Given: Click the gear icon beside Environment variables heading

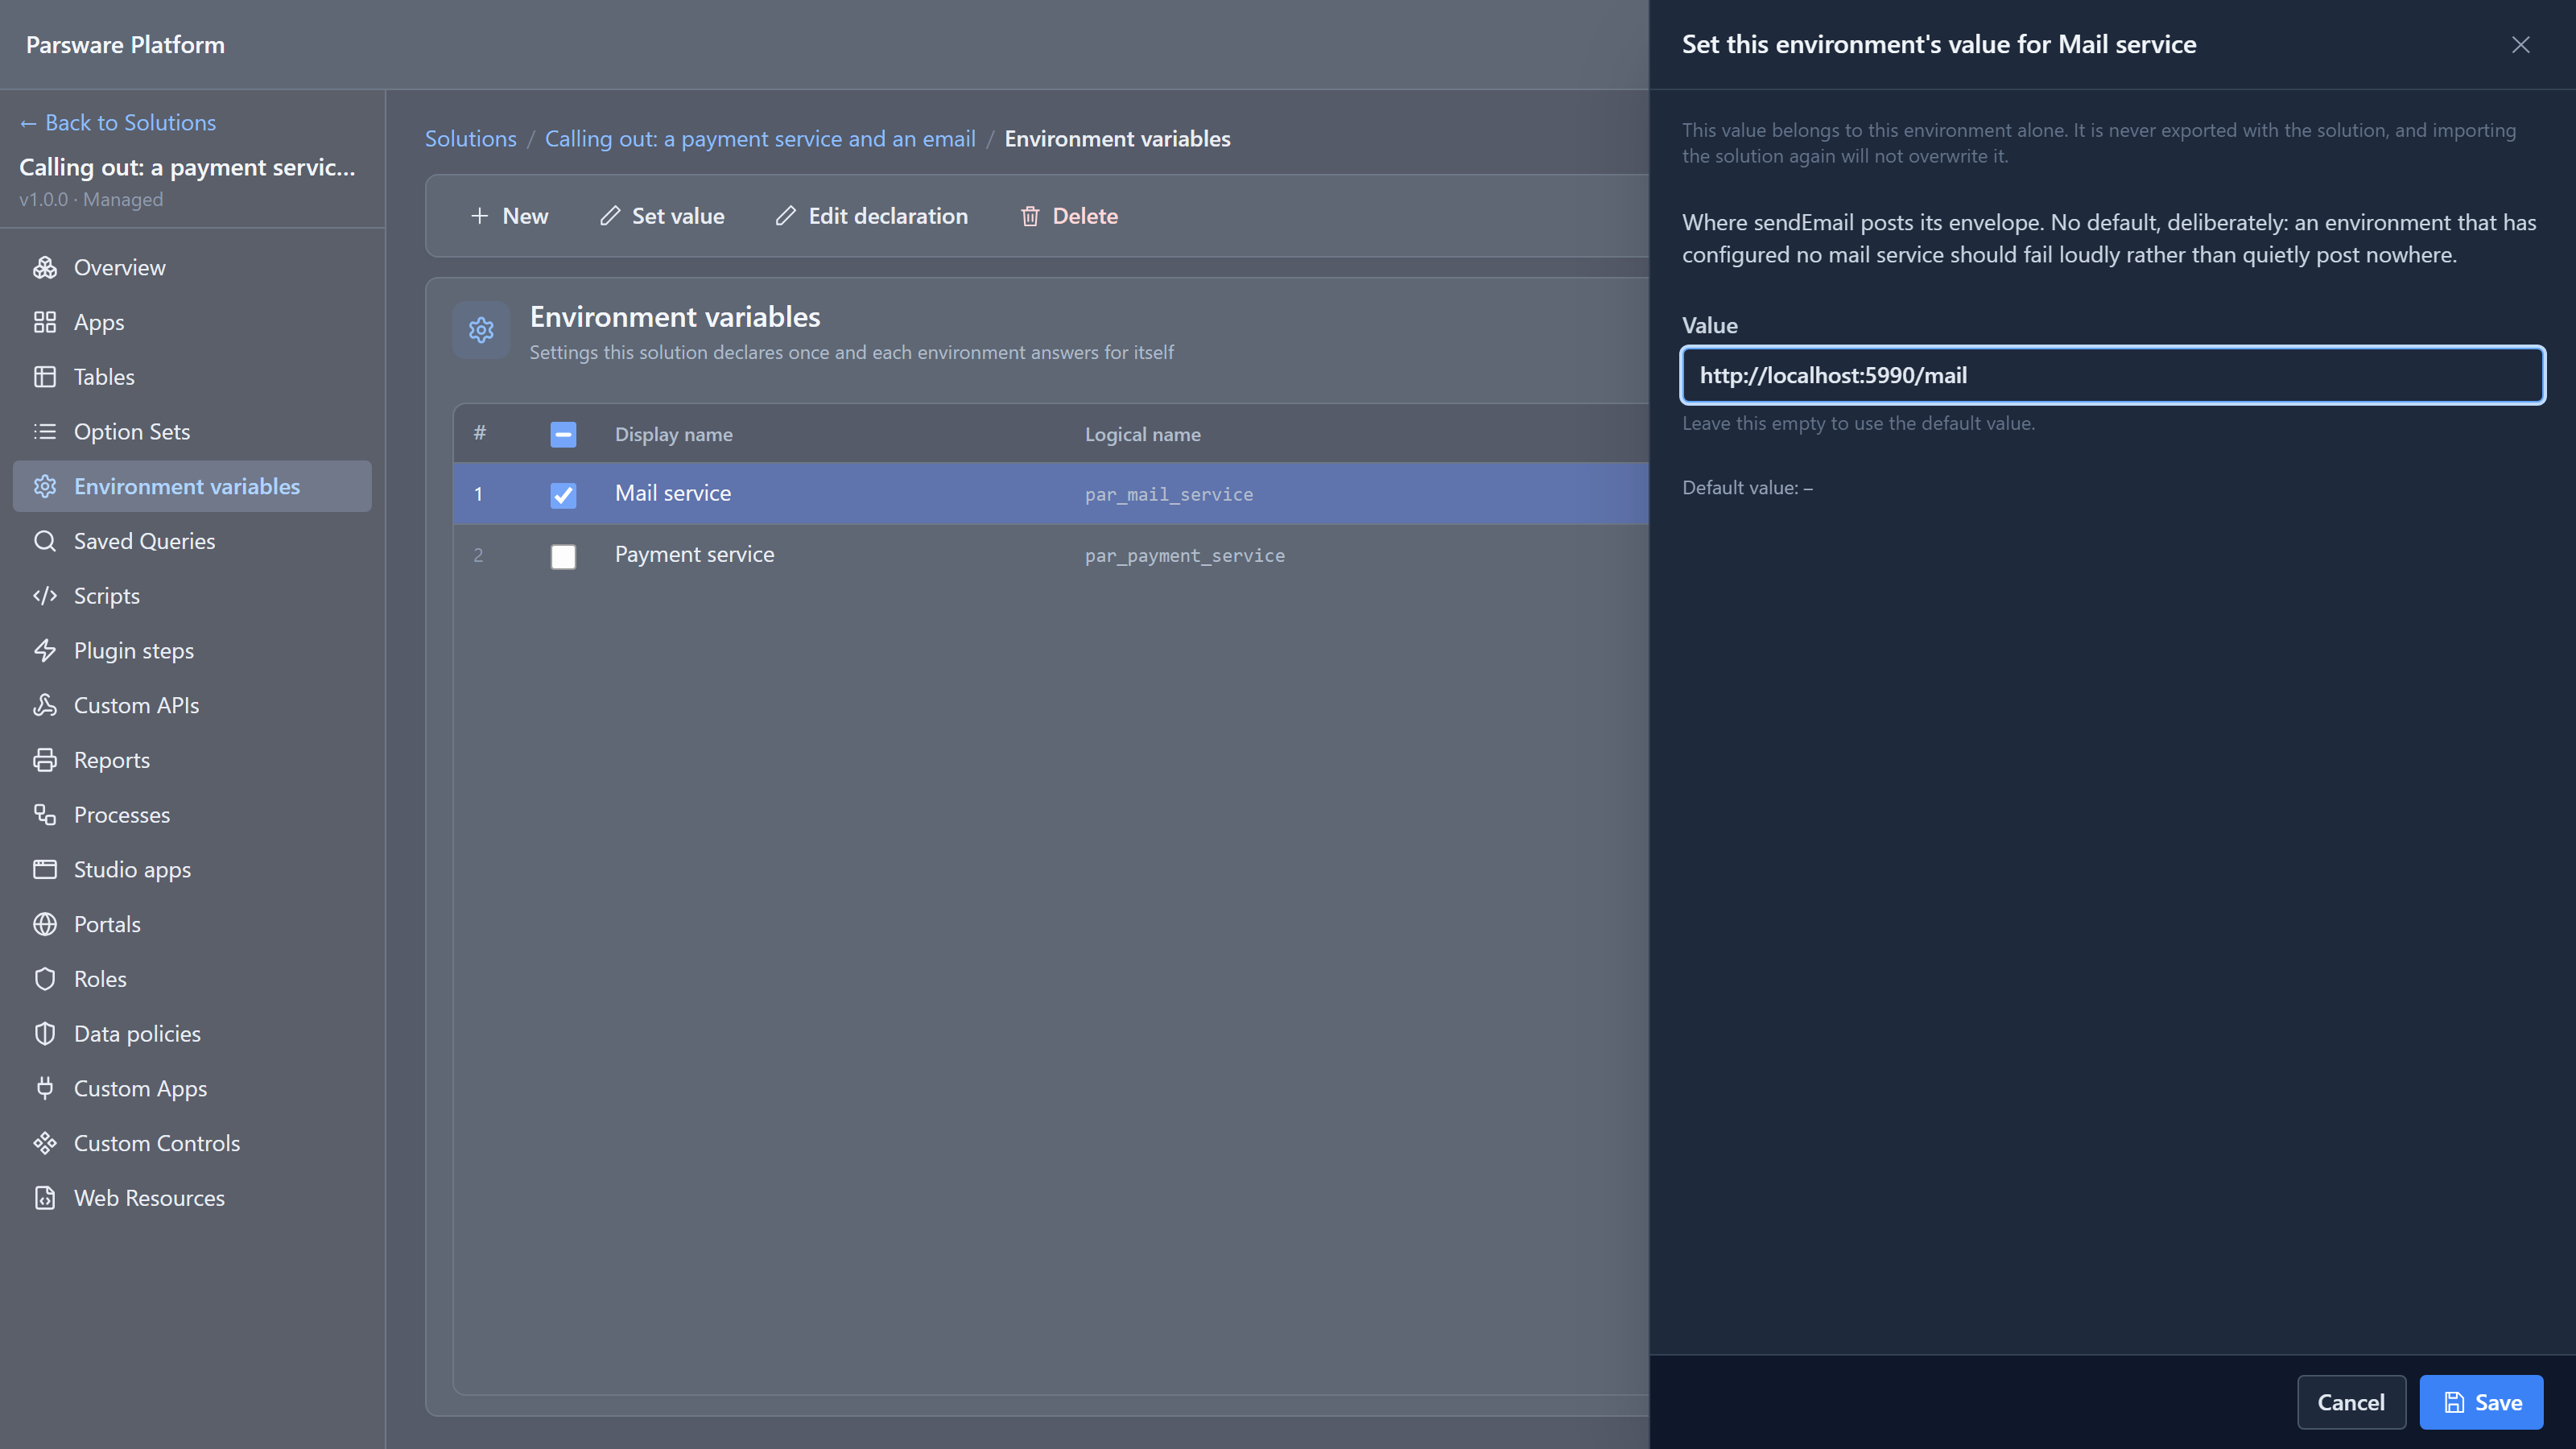Looking at the screenshot, I should pos(481,330).
